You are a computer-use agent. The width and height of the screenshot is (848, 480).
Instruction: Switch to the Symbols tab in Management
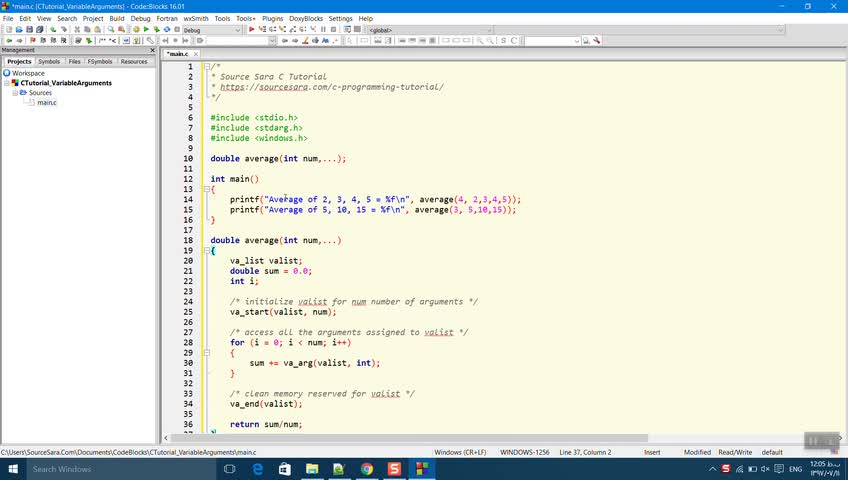tap(49, 61)
